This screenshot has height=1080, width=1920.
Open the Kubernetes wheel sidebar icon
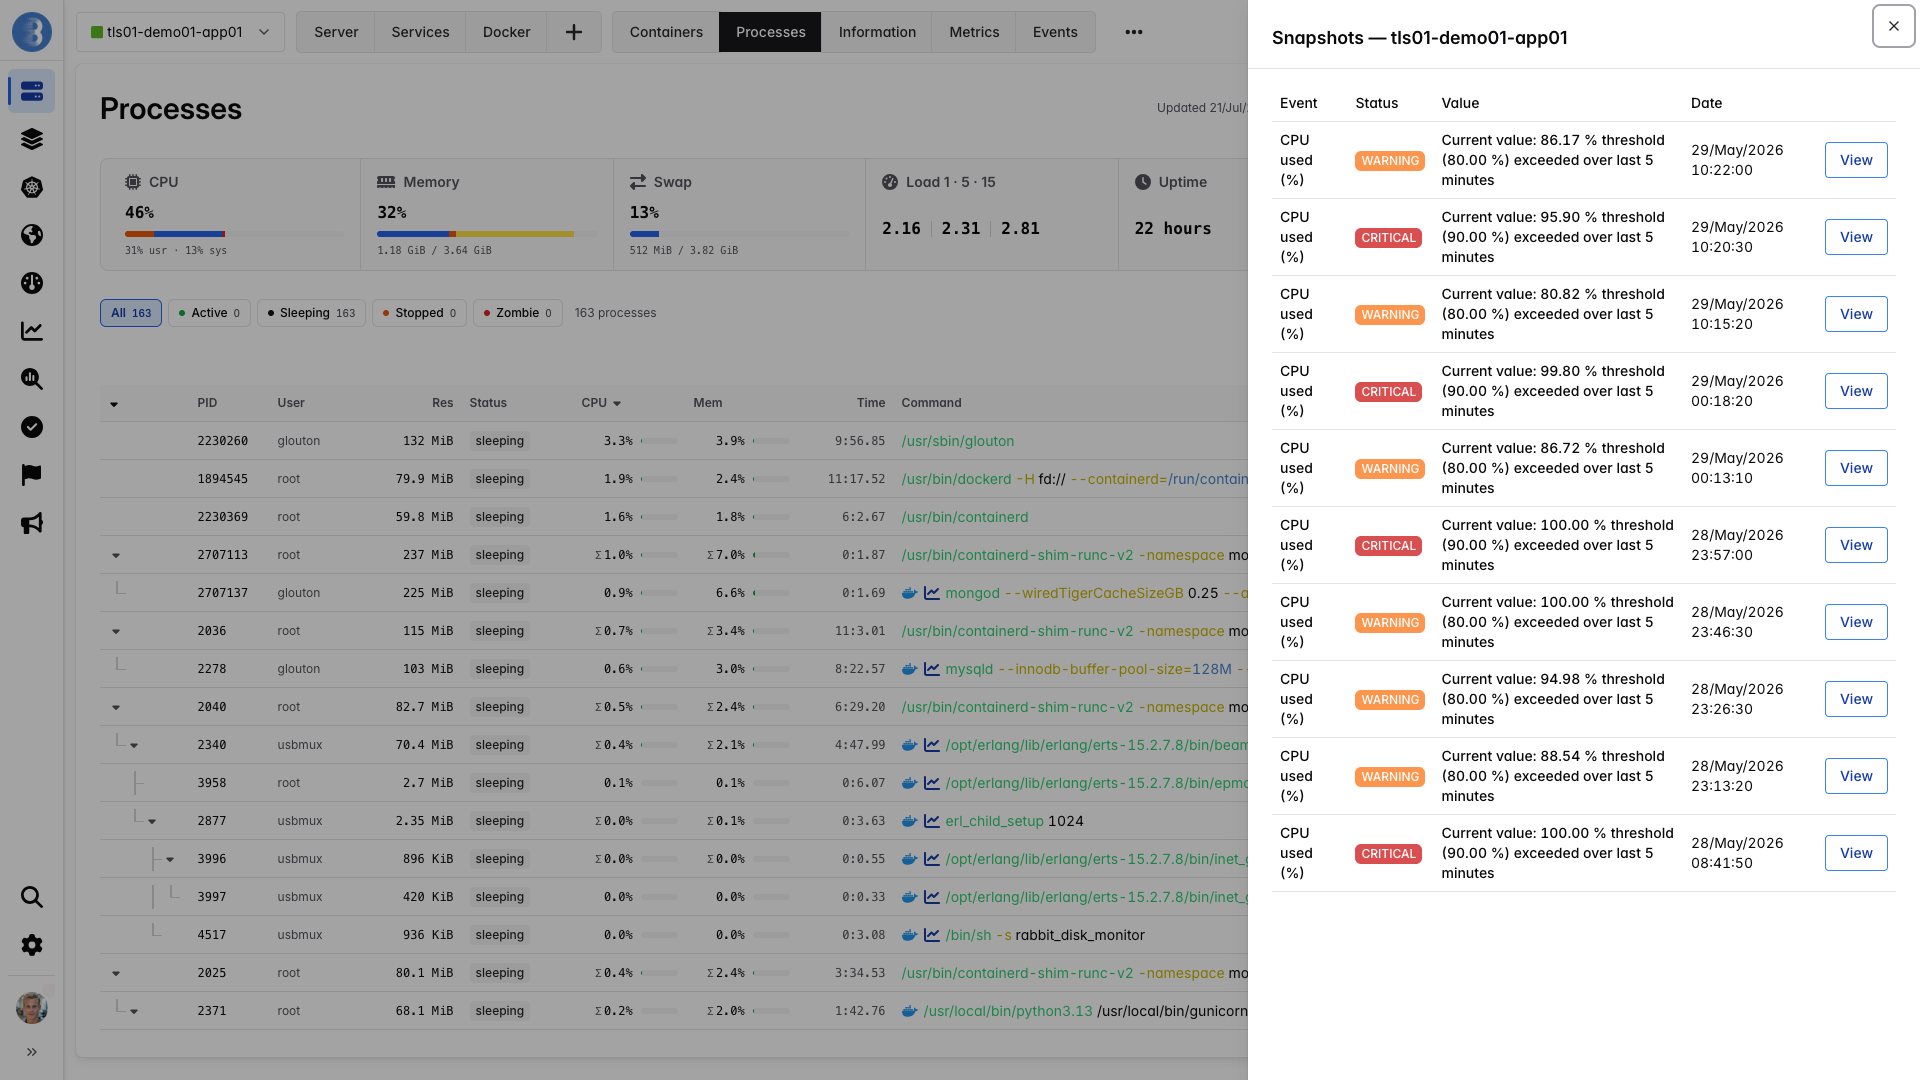32,187
